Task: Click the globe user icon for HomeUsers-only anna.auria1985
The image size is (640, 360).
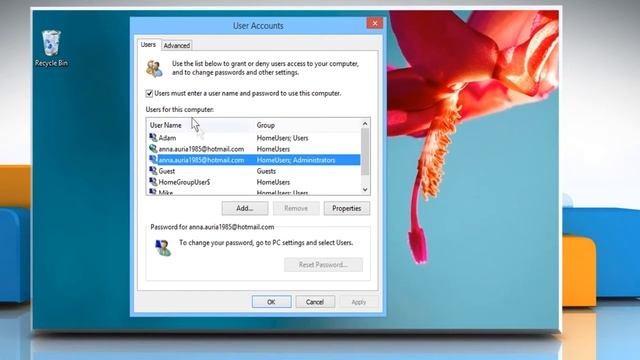Action: click(x=153, y=149)
